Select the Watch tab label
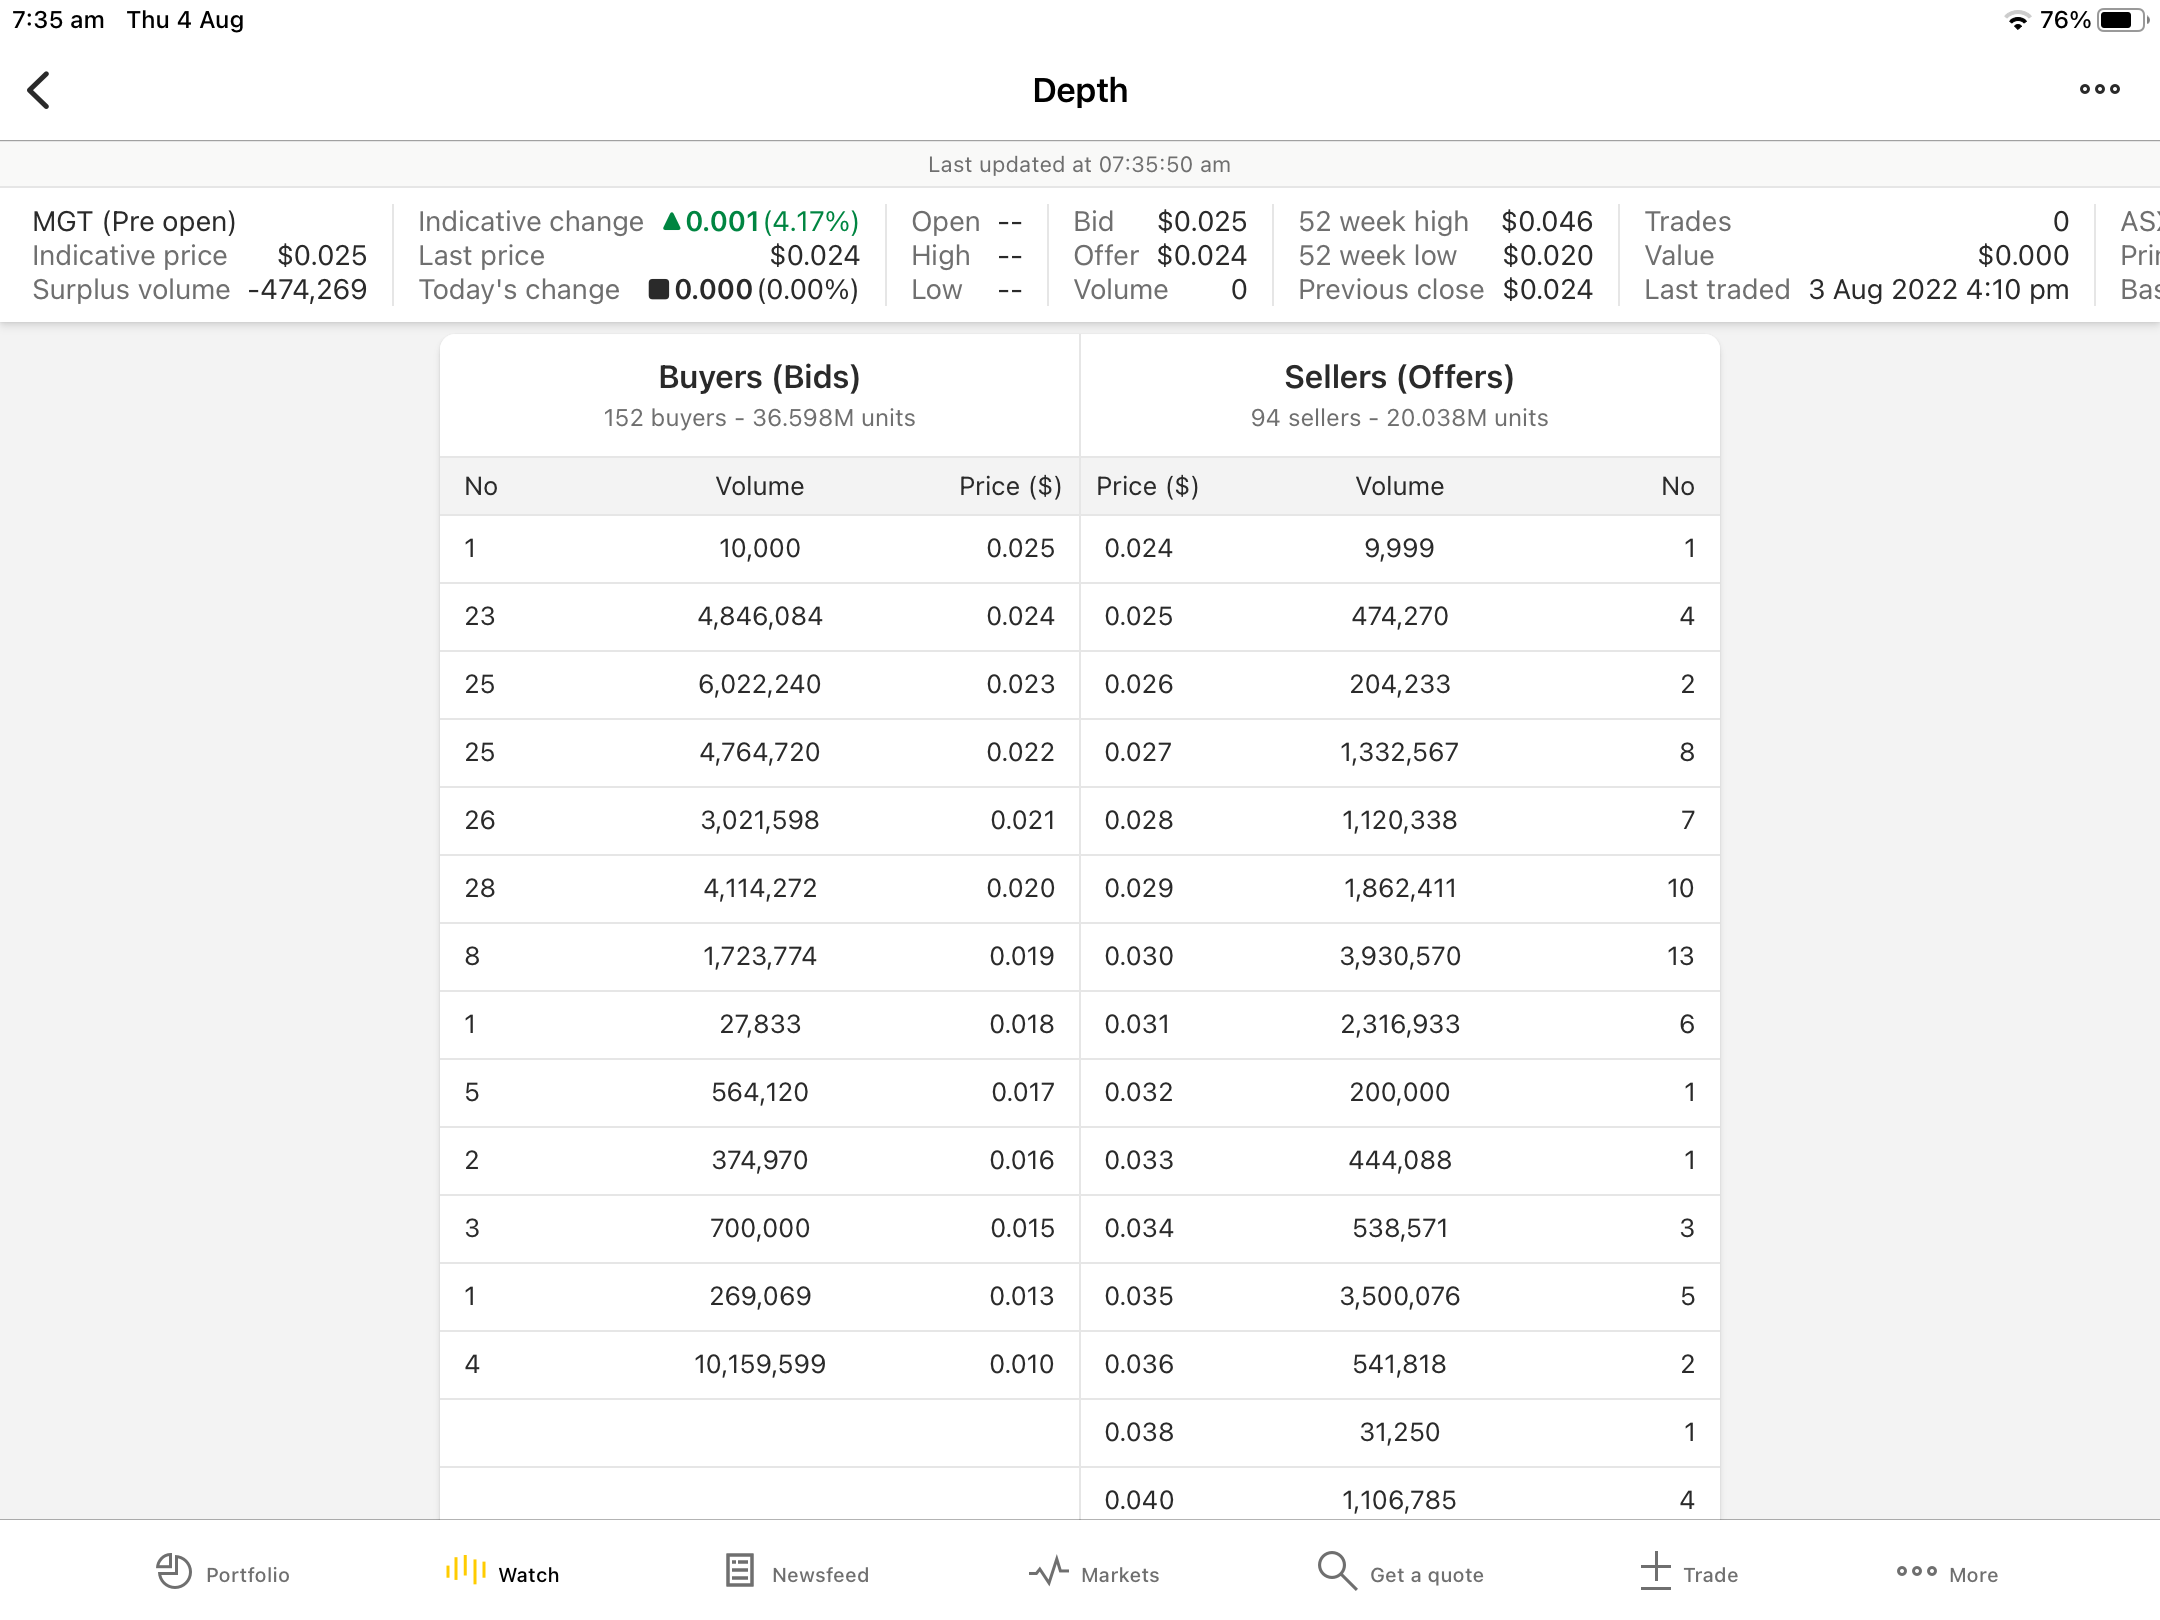This screenshot has width=2160, height=1620. (x=529, y=1575)
